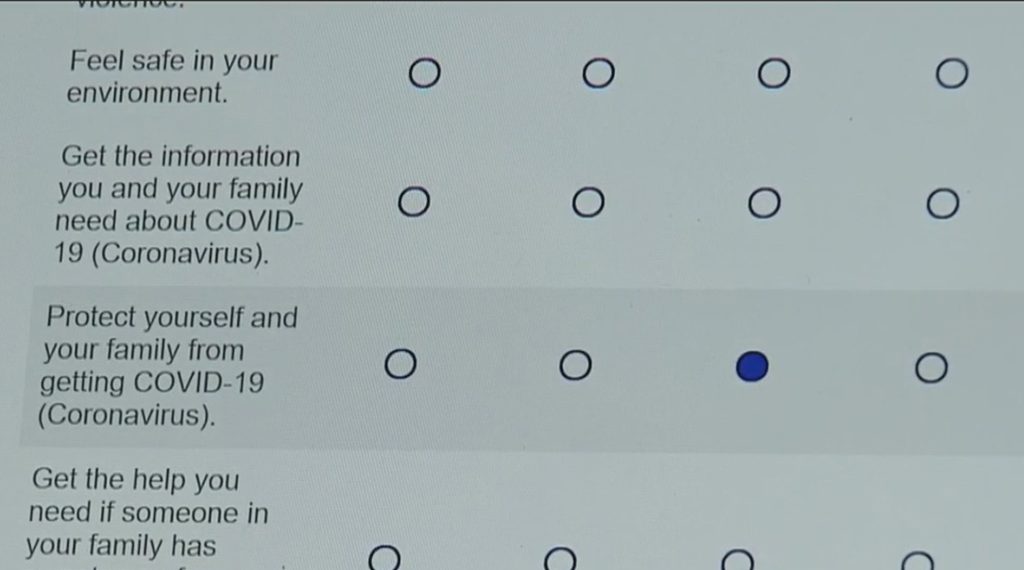1024x570 pixels.
Task: Pick fourth option for 'Feel safe in your environment'
Action: click(x=951, y=73)
